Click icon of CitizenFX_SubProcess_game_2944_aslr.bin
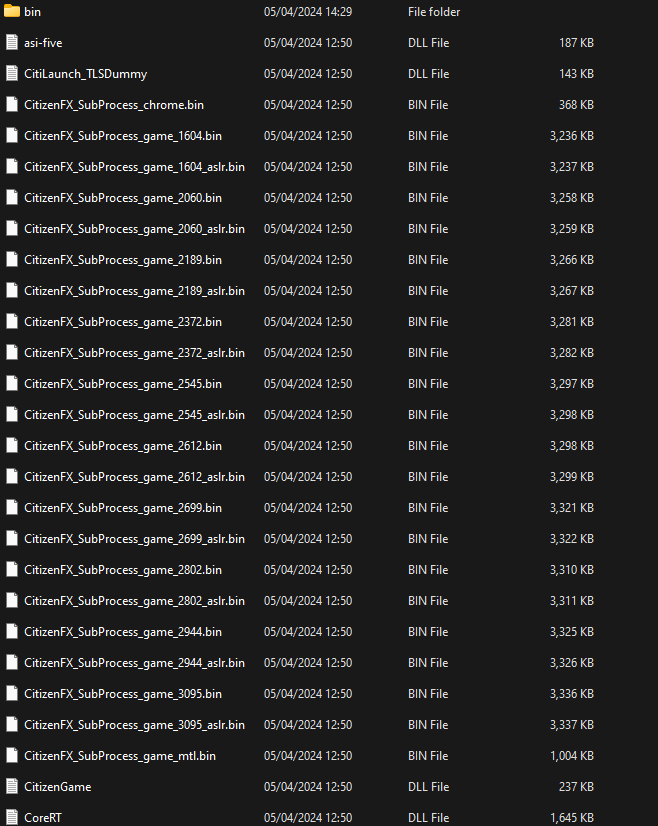 pyautogui.click(x=12, y=663)
